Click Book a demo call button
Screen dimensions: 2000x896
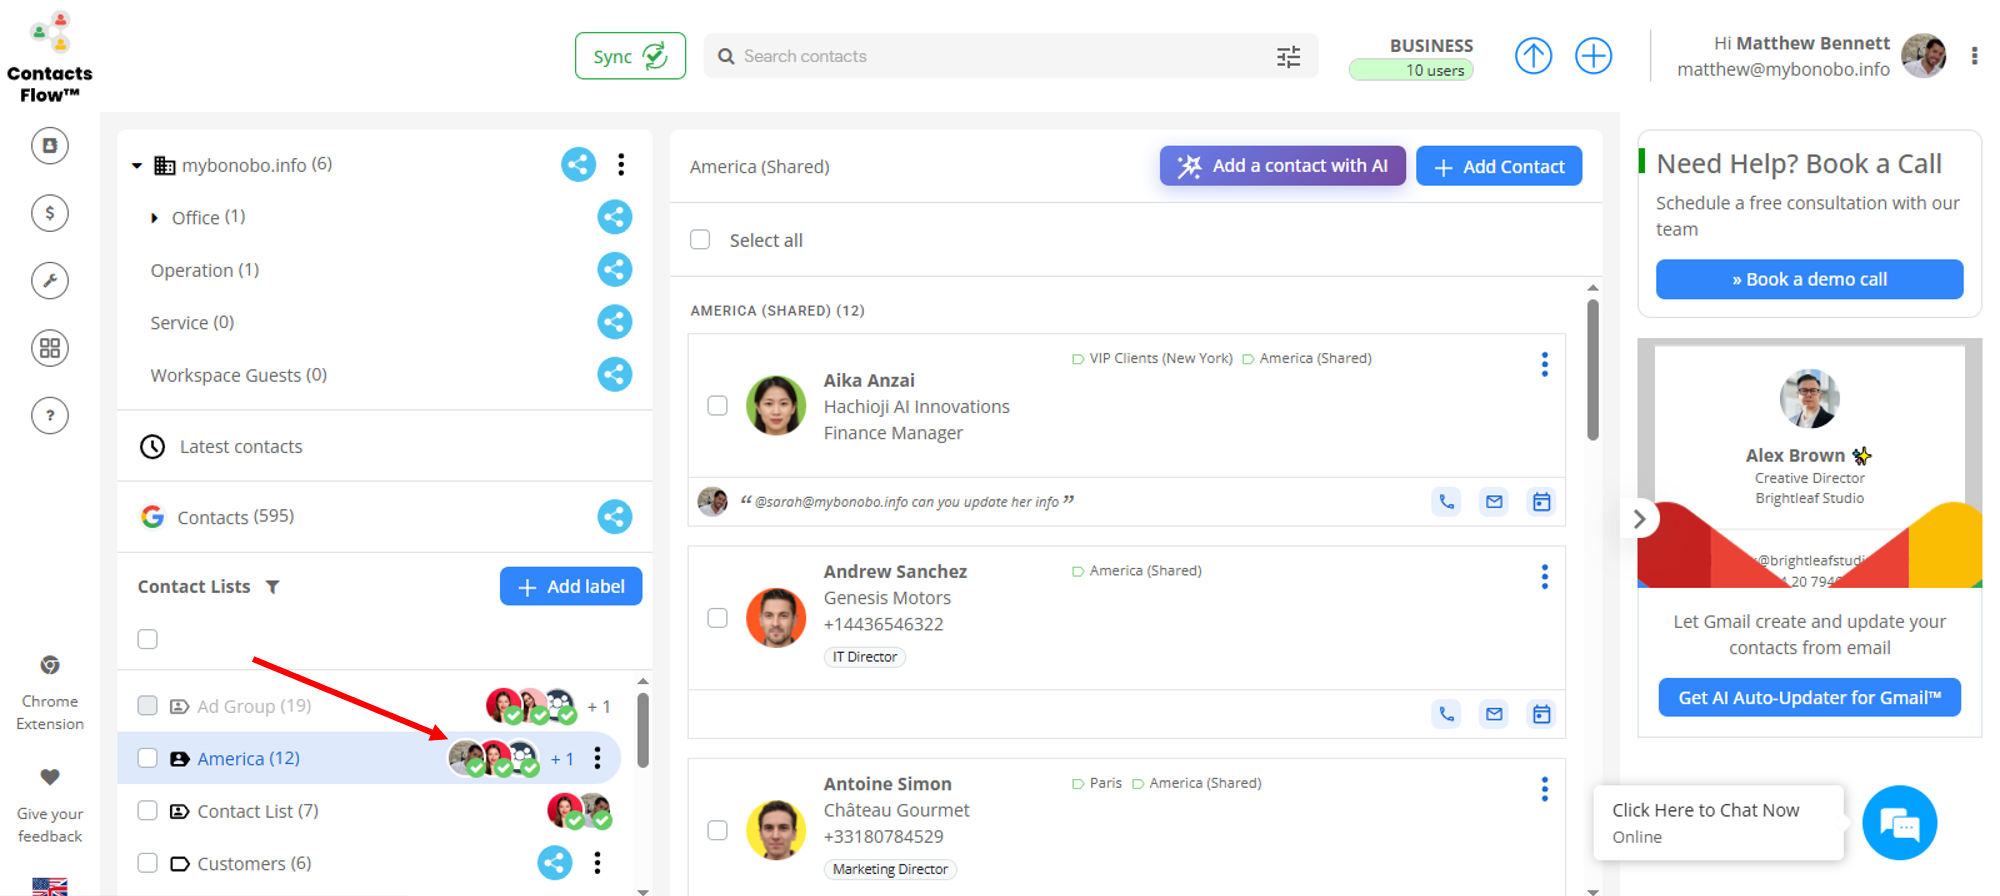point(1808,280)
